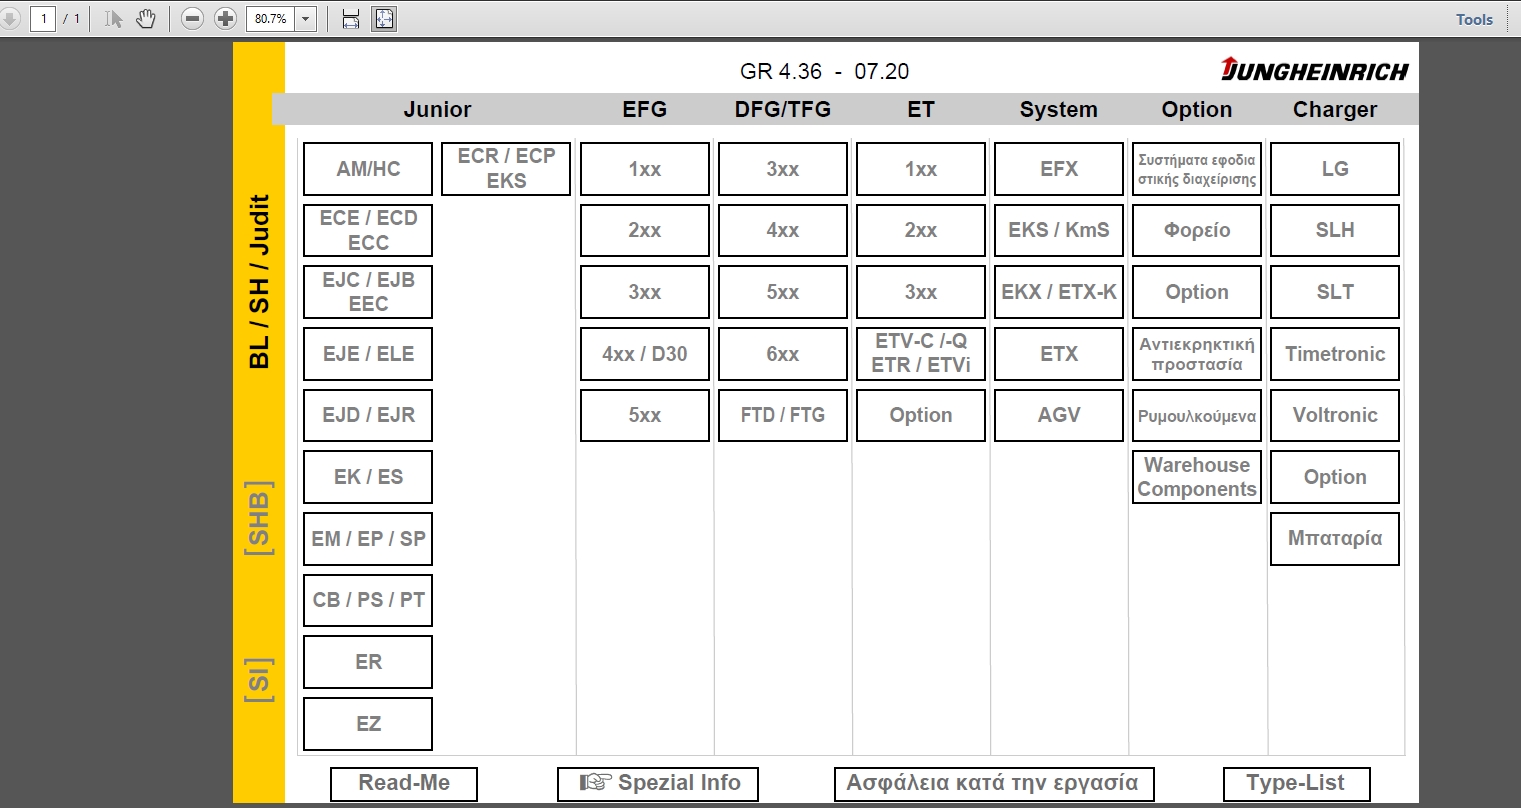Screen dimensions: 1521x808
Task: Select 3xx under ET column
Action: 921,292
